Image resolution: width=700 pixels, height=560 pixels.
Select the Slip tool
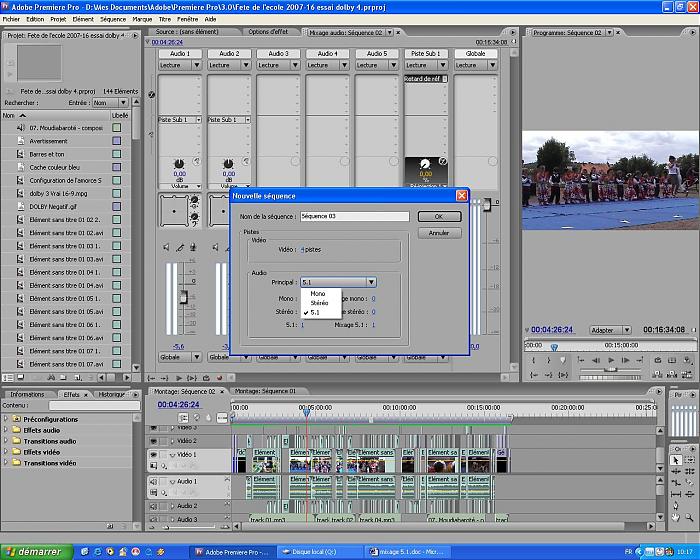point(675,494)
